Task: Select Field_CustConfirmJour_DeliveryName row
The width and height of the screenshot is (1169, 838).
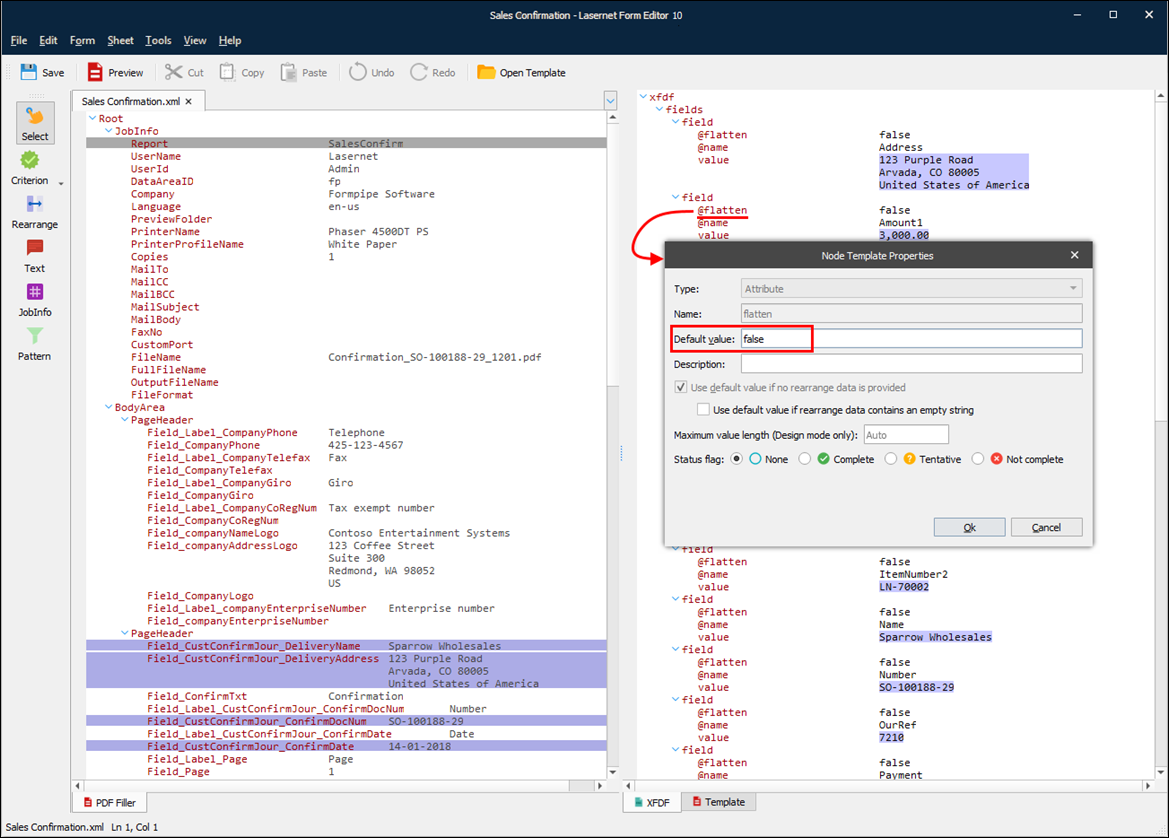Action: click(x=346, y=646)
